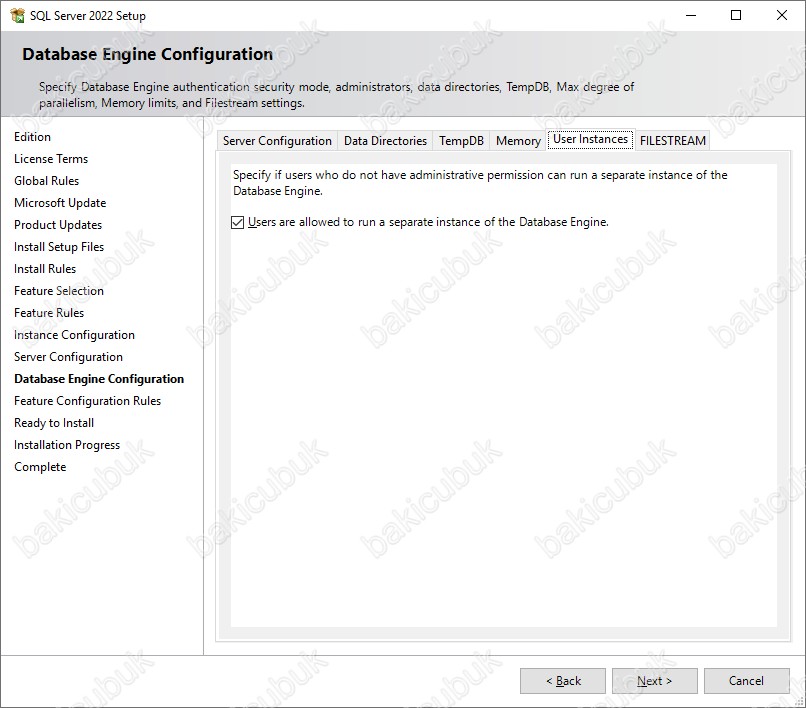Open the FILESTREAM tab
This screenshot has height=708, width=806.
pyautogui.click(x=672, y=141)
